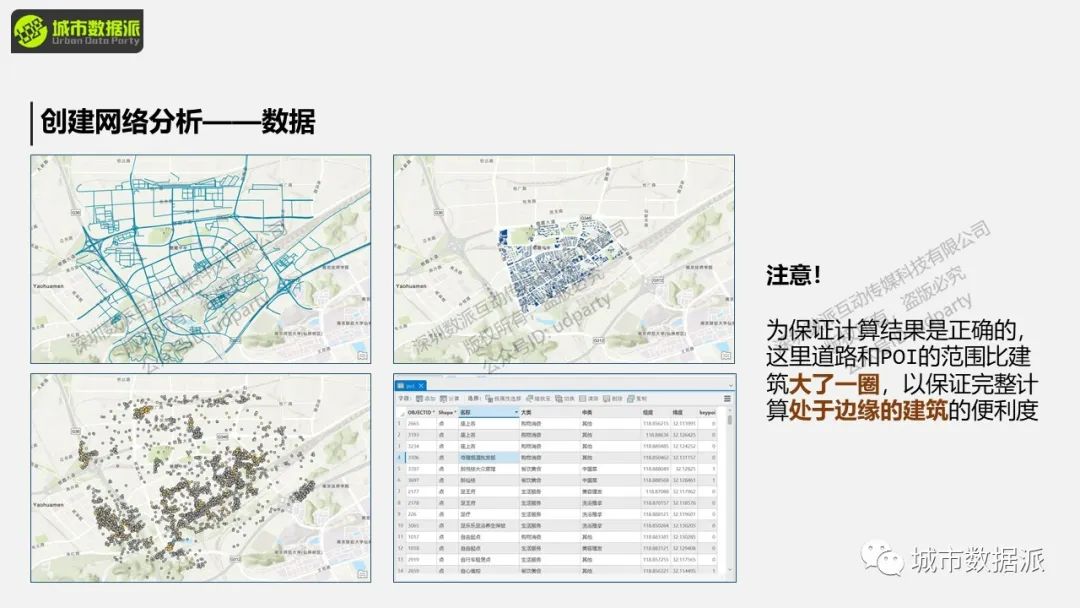Select the poi table tab

pyautogui.click(x=411, y=386)
